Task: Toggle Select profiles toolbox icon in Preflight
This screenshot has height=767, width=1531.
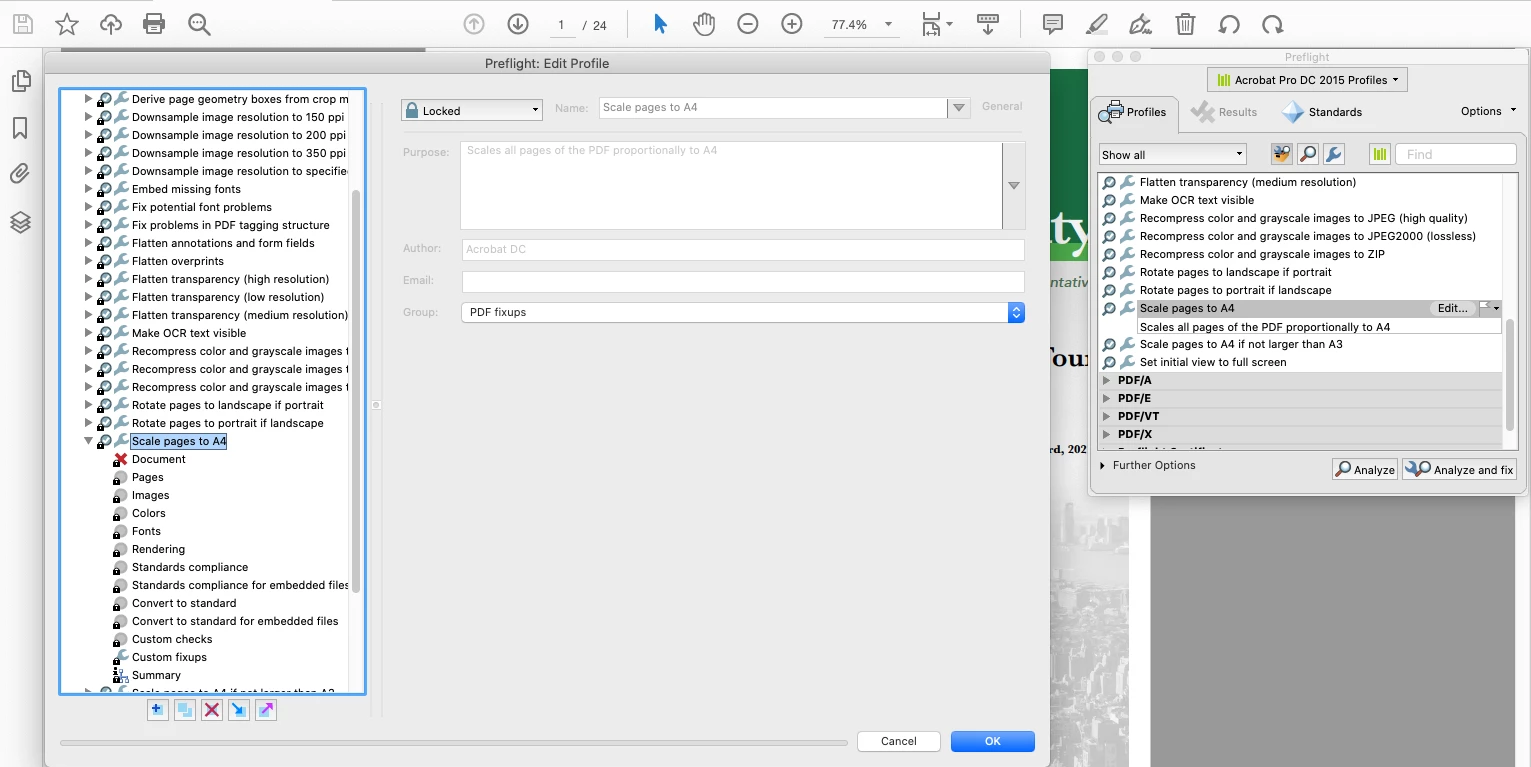Action: click(x=1282, y=154)
